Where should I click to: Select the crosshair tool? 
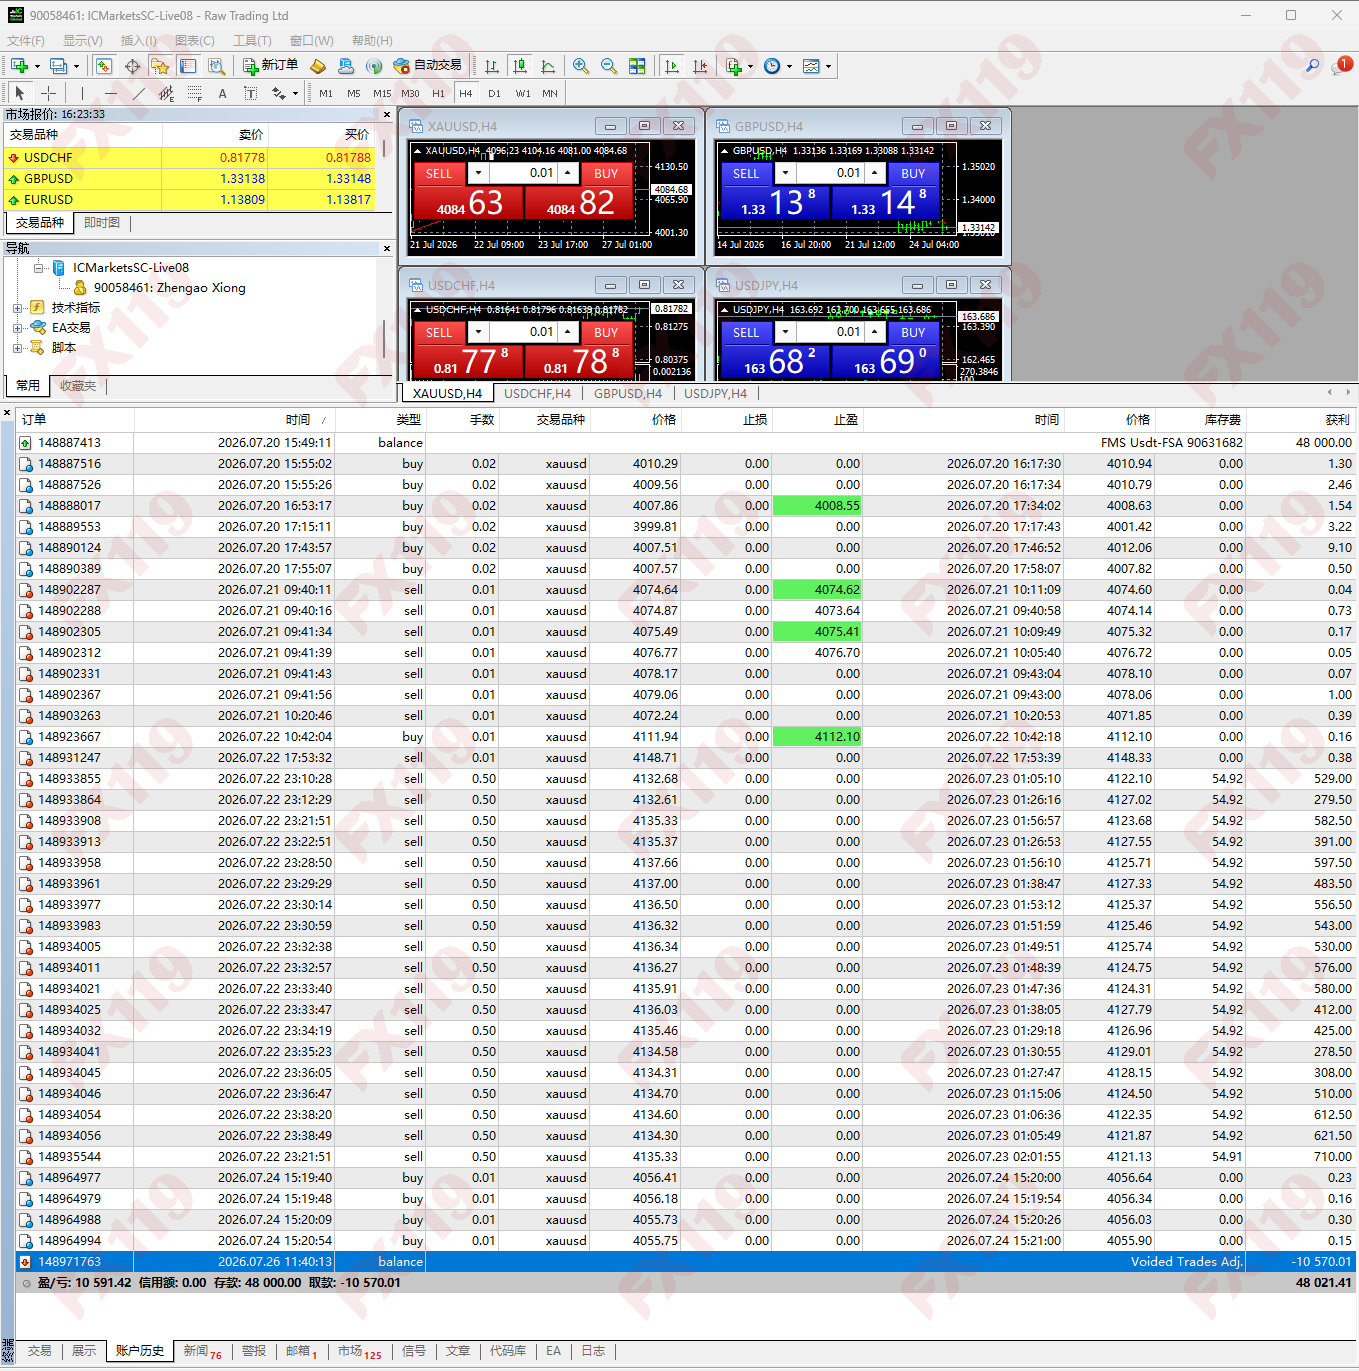[x=48, y=93]
